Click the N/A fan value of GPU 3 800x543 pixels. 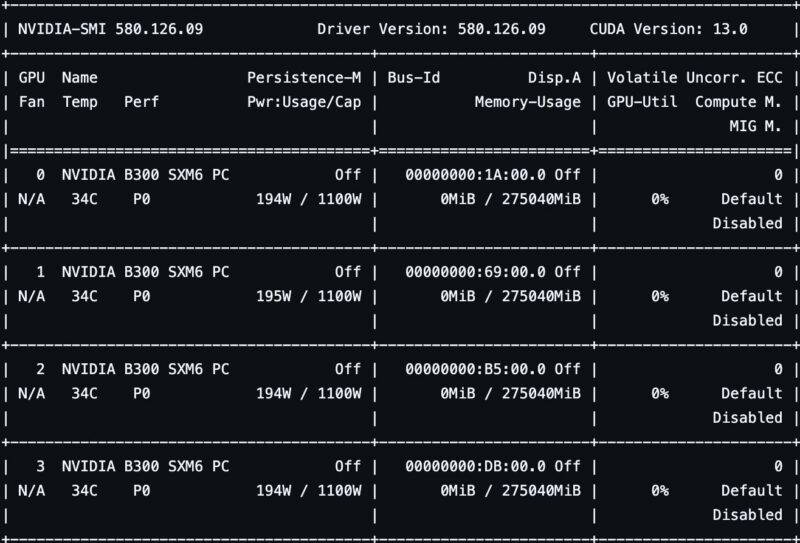click(x=32, y=490)
